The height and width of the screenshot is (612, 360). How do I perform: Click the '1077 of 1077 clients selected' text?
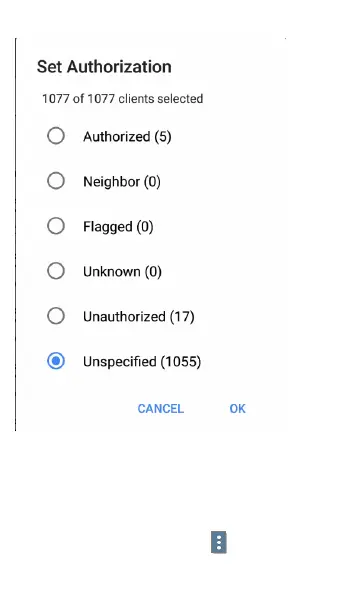[123, 99]
